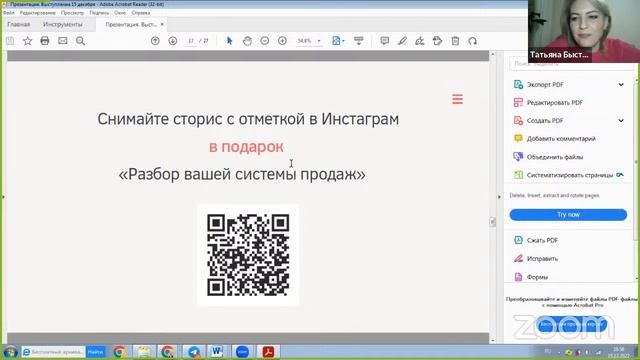Click document scrollbar up arrow
Screen dimensions: 640x360
(492, 54)
